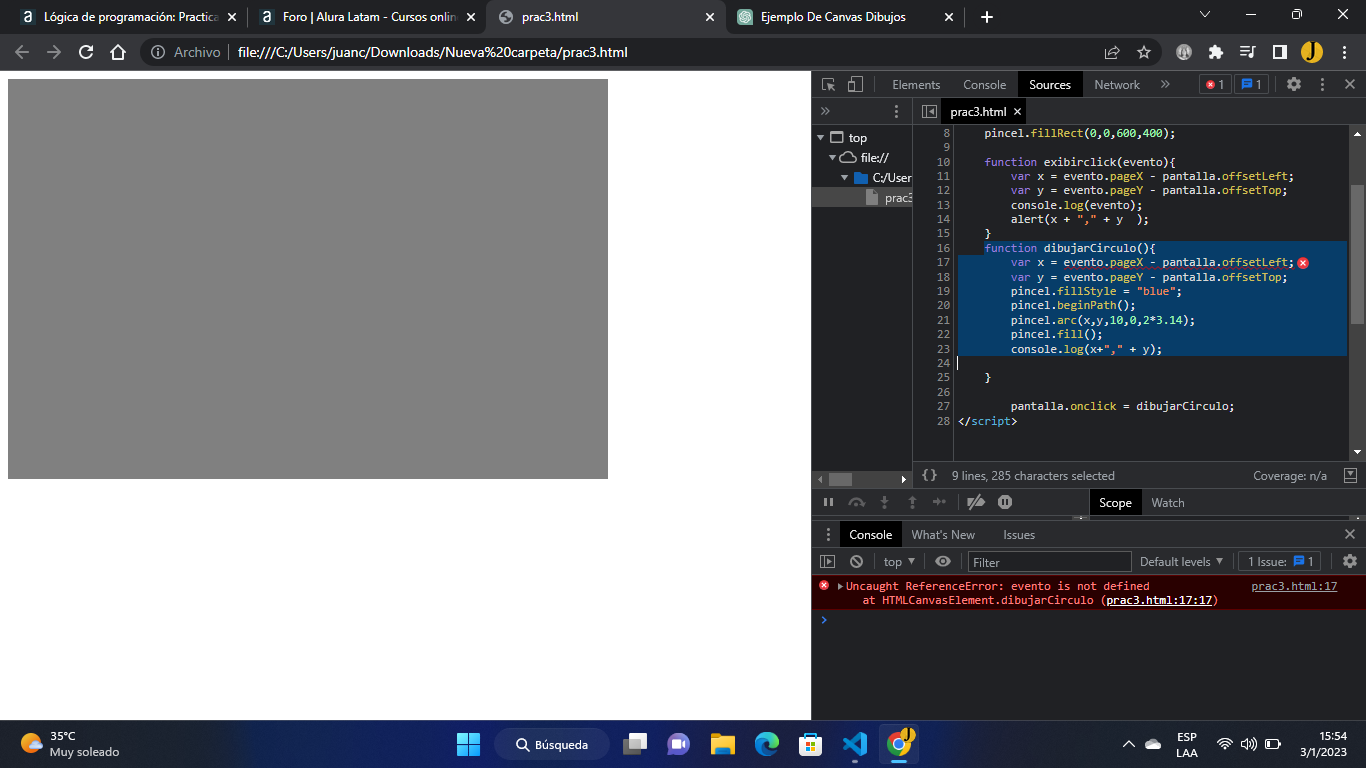Click the blue issues count badge in top bar
Image resolution: width=1366 pixels, height=768 pixels.
(x=1251, y=85)
